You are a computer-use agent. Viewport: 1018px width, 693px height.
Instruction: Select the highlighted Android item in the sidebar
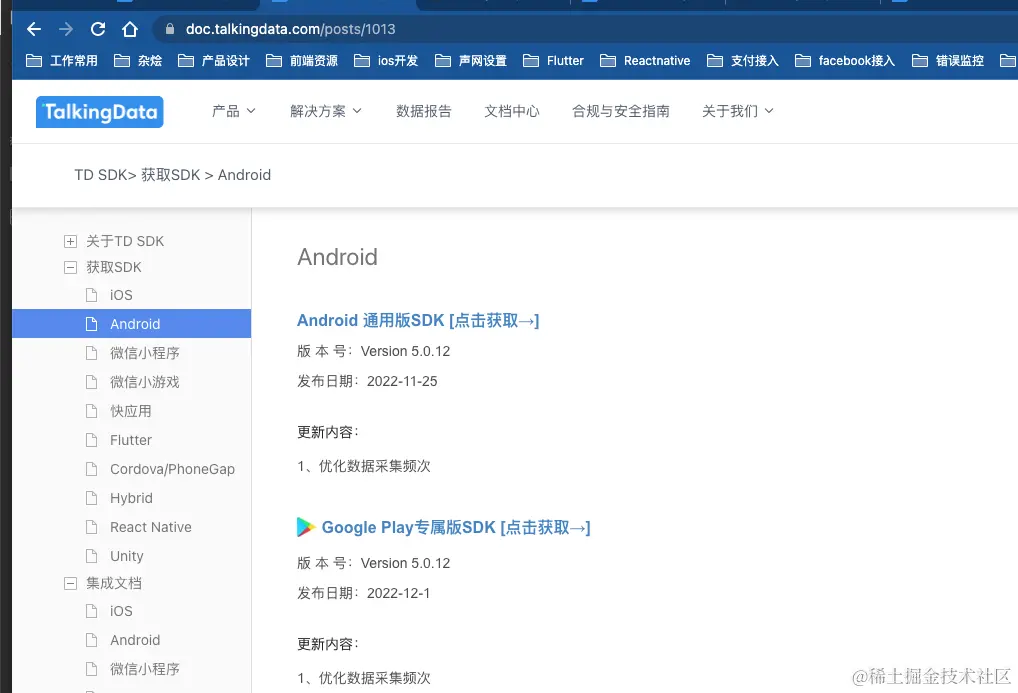coord(131,323)
